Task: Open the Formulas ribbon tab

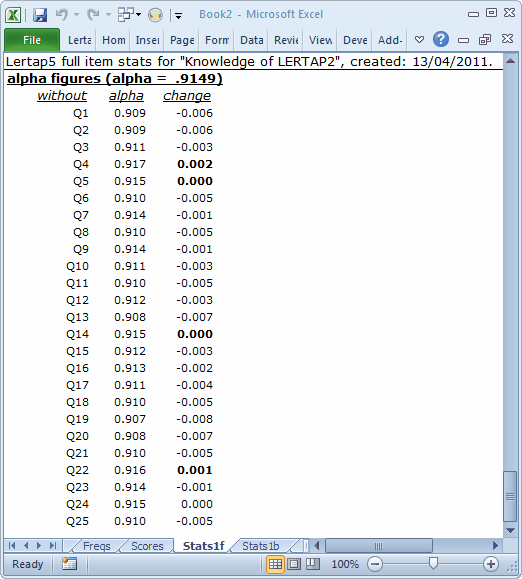Action: point(217,40)
